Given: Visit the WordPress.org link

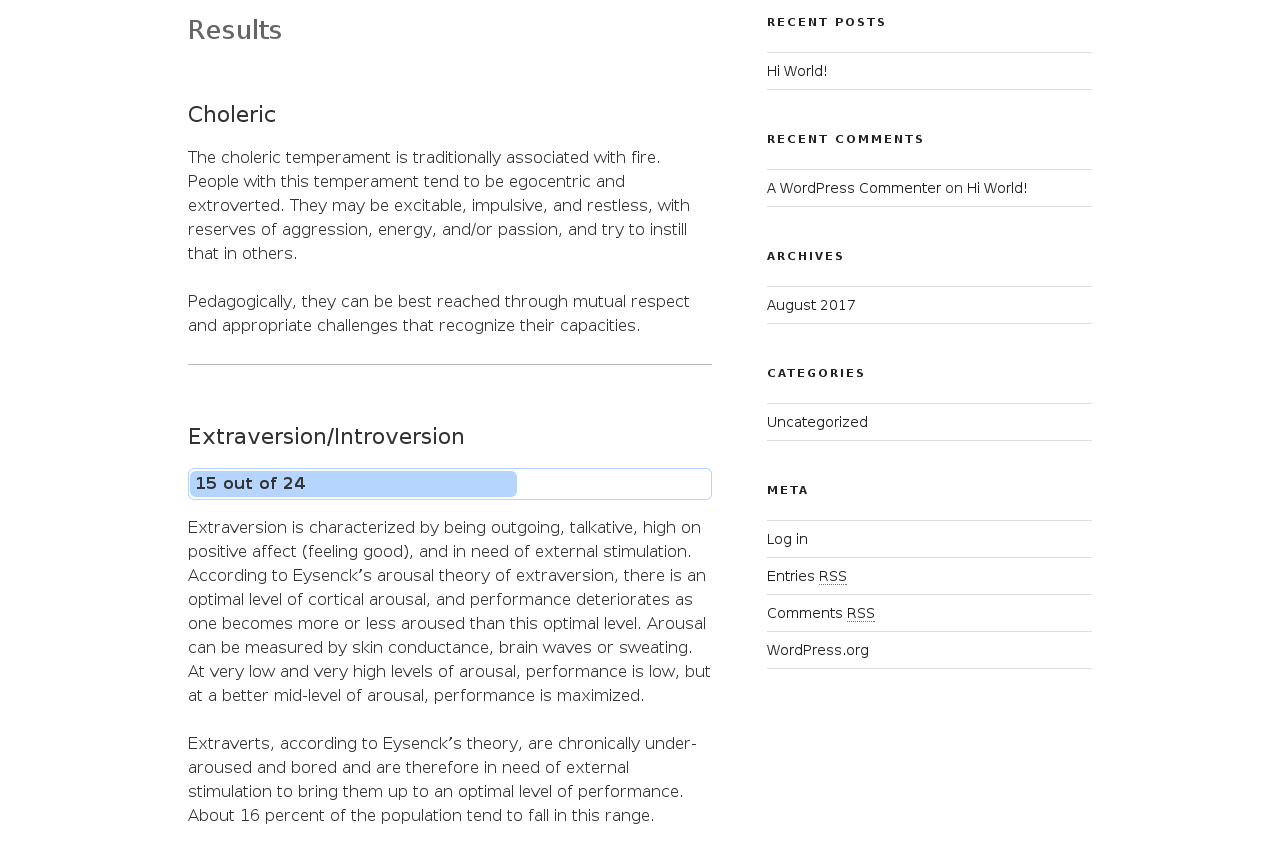Looking at the screenshot, I should (x=818, y=650).
